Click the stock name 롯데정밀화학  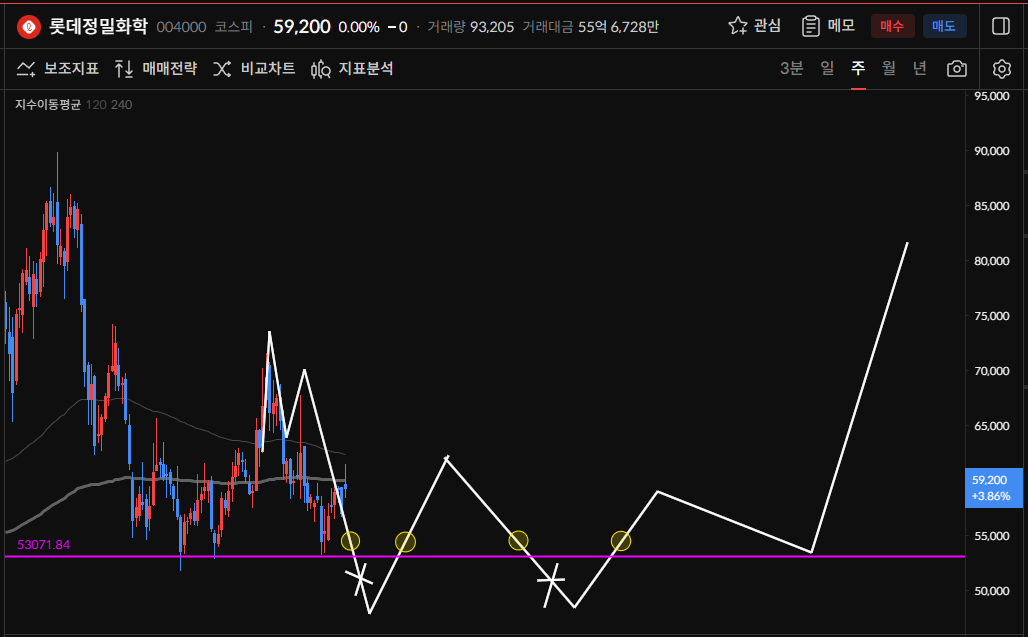click(x=99, y=26)
